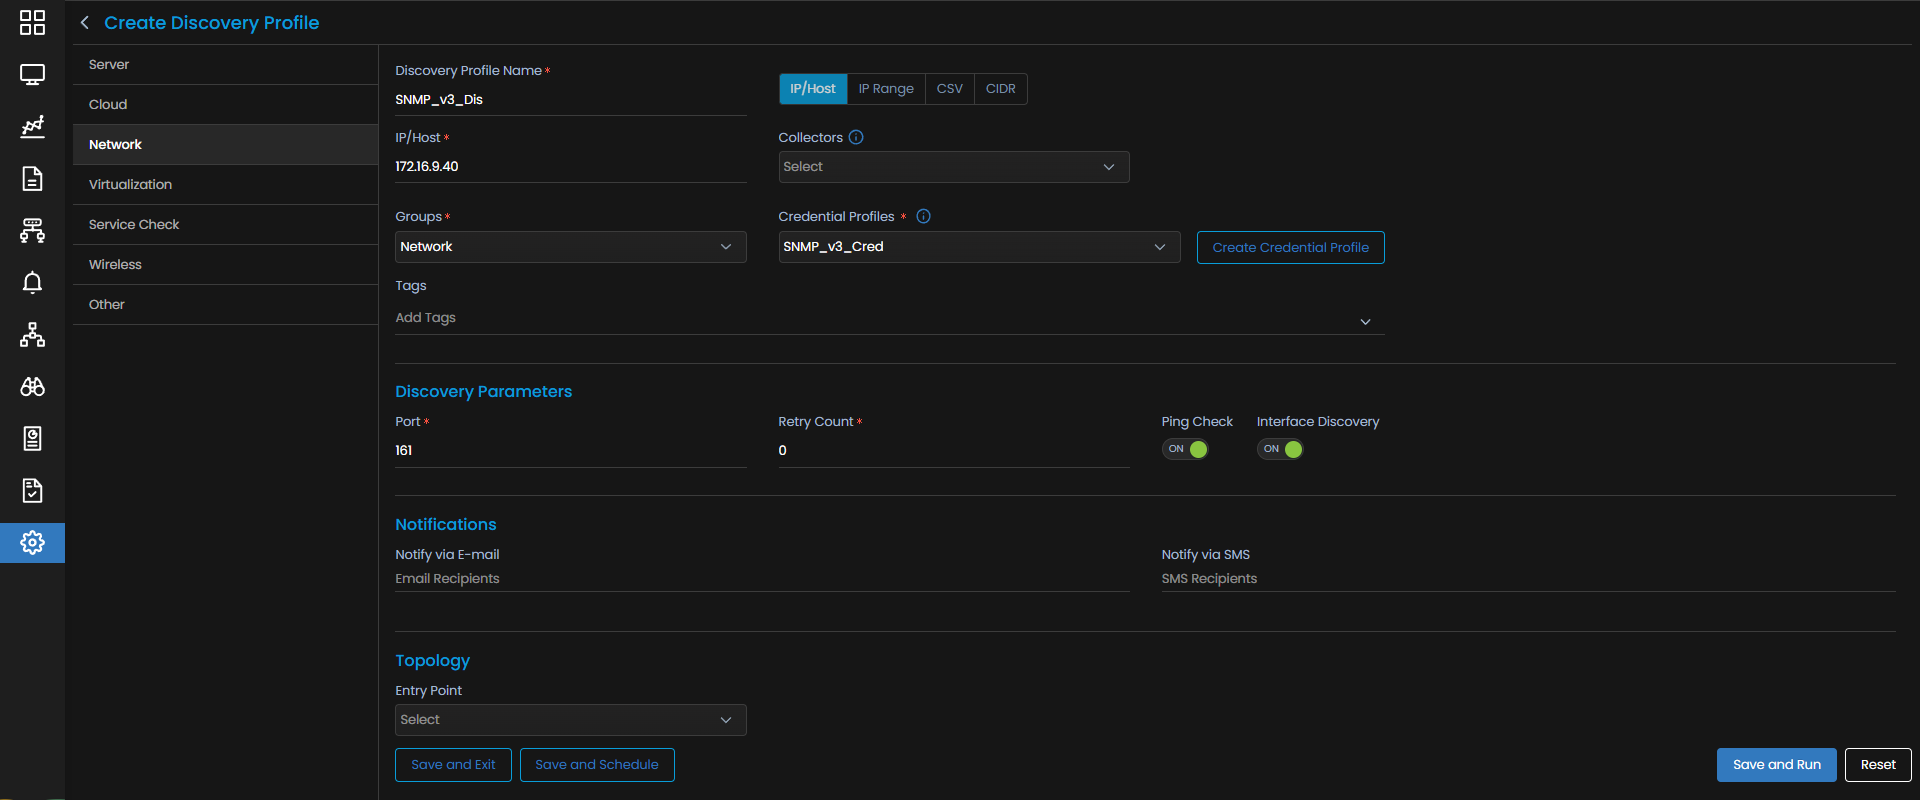
Task: Select the Network category
Action: (226, 145)
